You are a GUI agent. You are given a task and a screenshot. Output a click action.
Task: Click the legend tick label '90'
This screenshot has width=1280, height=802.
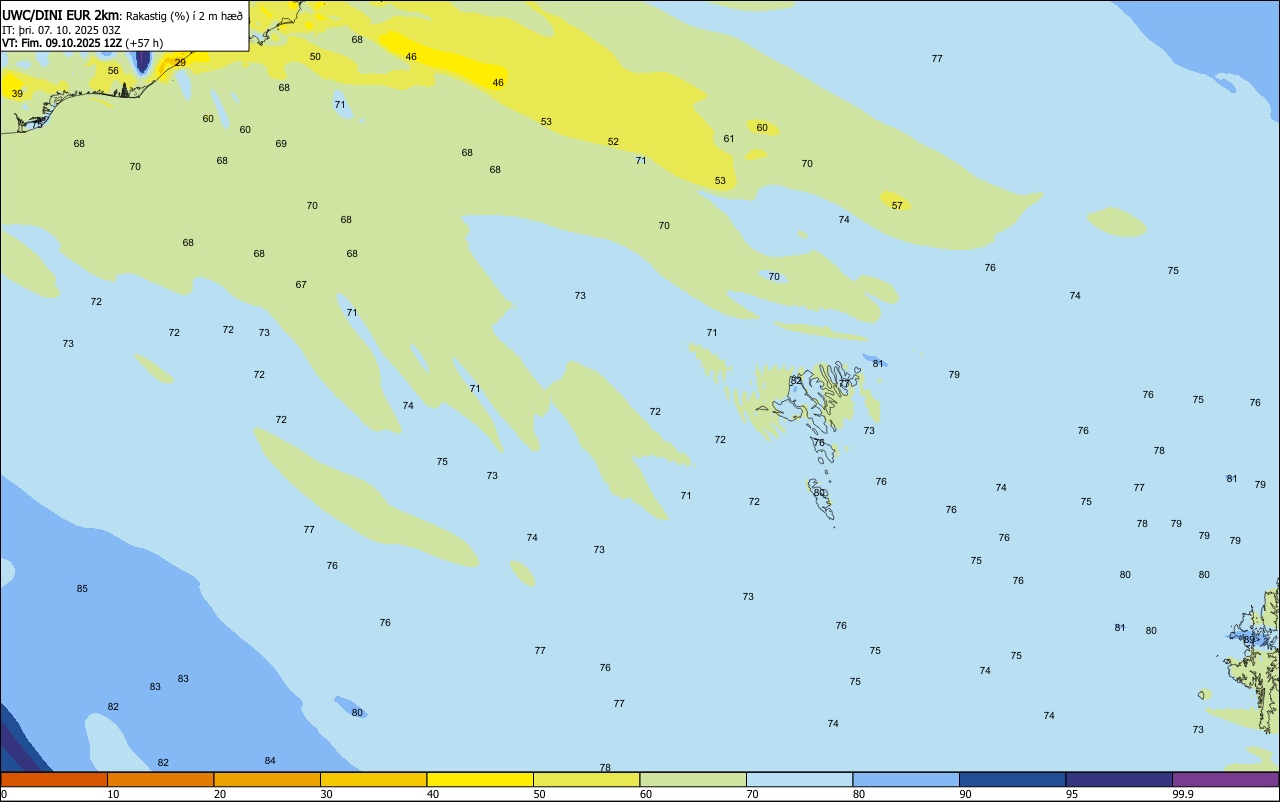tap(965, 794)
